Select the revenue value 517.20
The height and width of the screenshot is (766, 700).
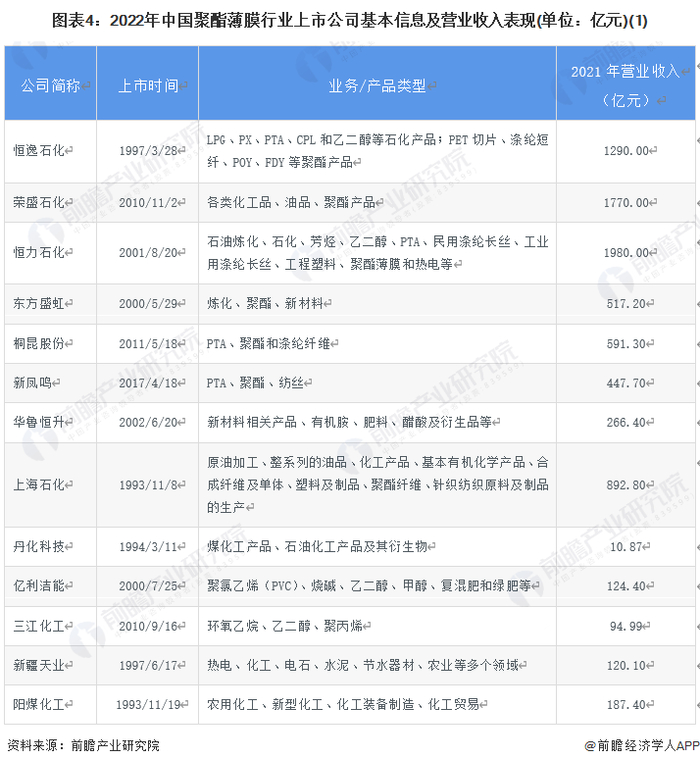[x=626, y=303]
